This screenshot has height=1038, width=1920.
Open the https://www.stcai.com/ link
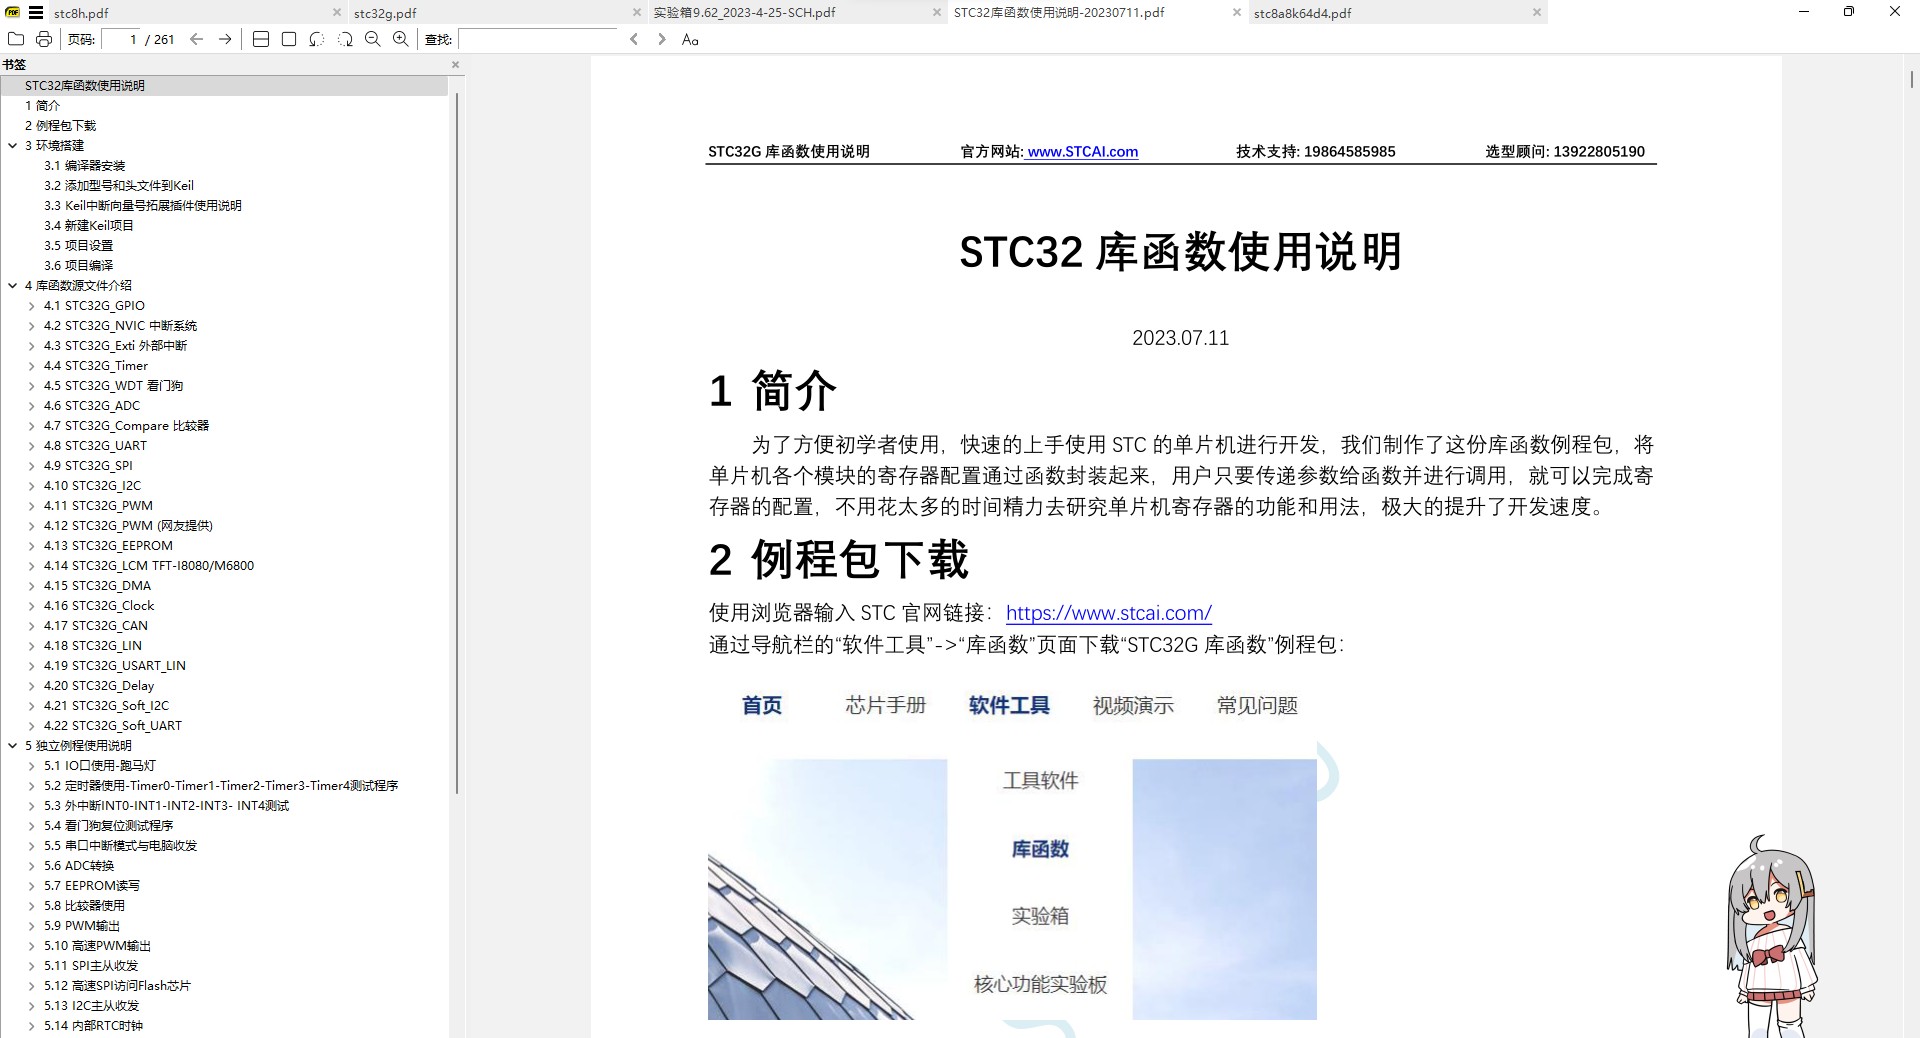click(1108, 613)
